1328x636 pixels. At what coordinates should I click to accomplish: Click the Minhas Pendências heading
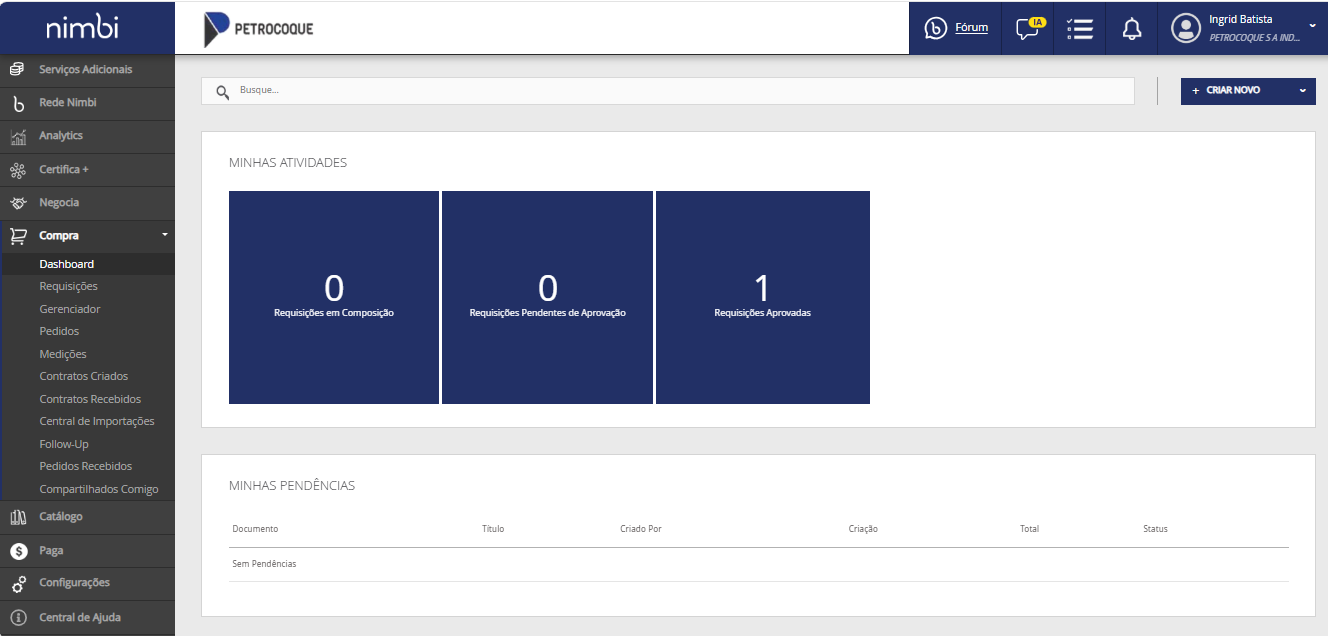[292, 486]
